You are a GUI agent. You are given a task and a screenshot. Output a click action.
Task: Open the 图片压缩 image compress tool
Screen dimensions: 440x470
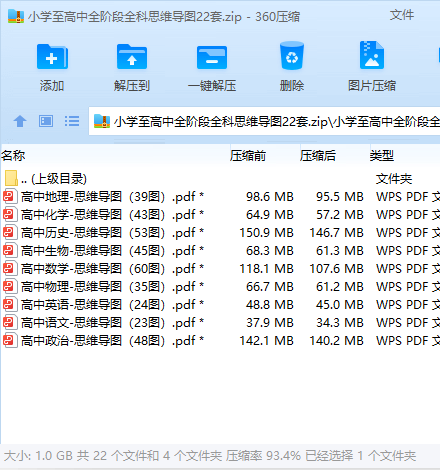pos(372,55)
